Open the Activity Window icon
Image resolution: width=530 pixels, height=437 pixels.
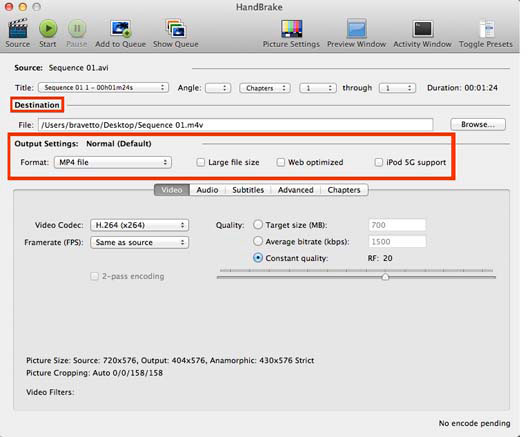[423, 28]
